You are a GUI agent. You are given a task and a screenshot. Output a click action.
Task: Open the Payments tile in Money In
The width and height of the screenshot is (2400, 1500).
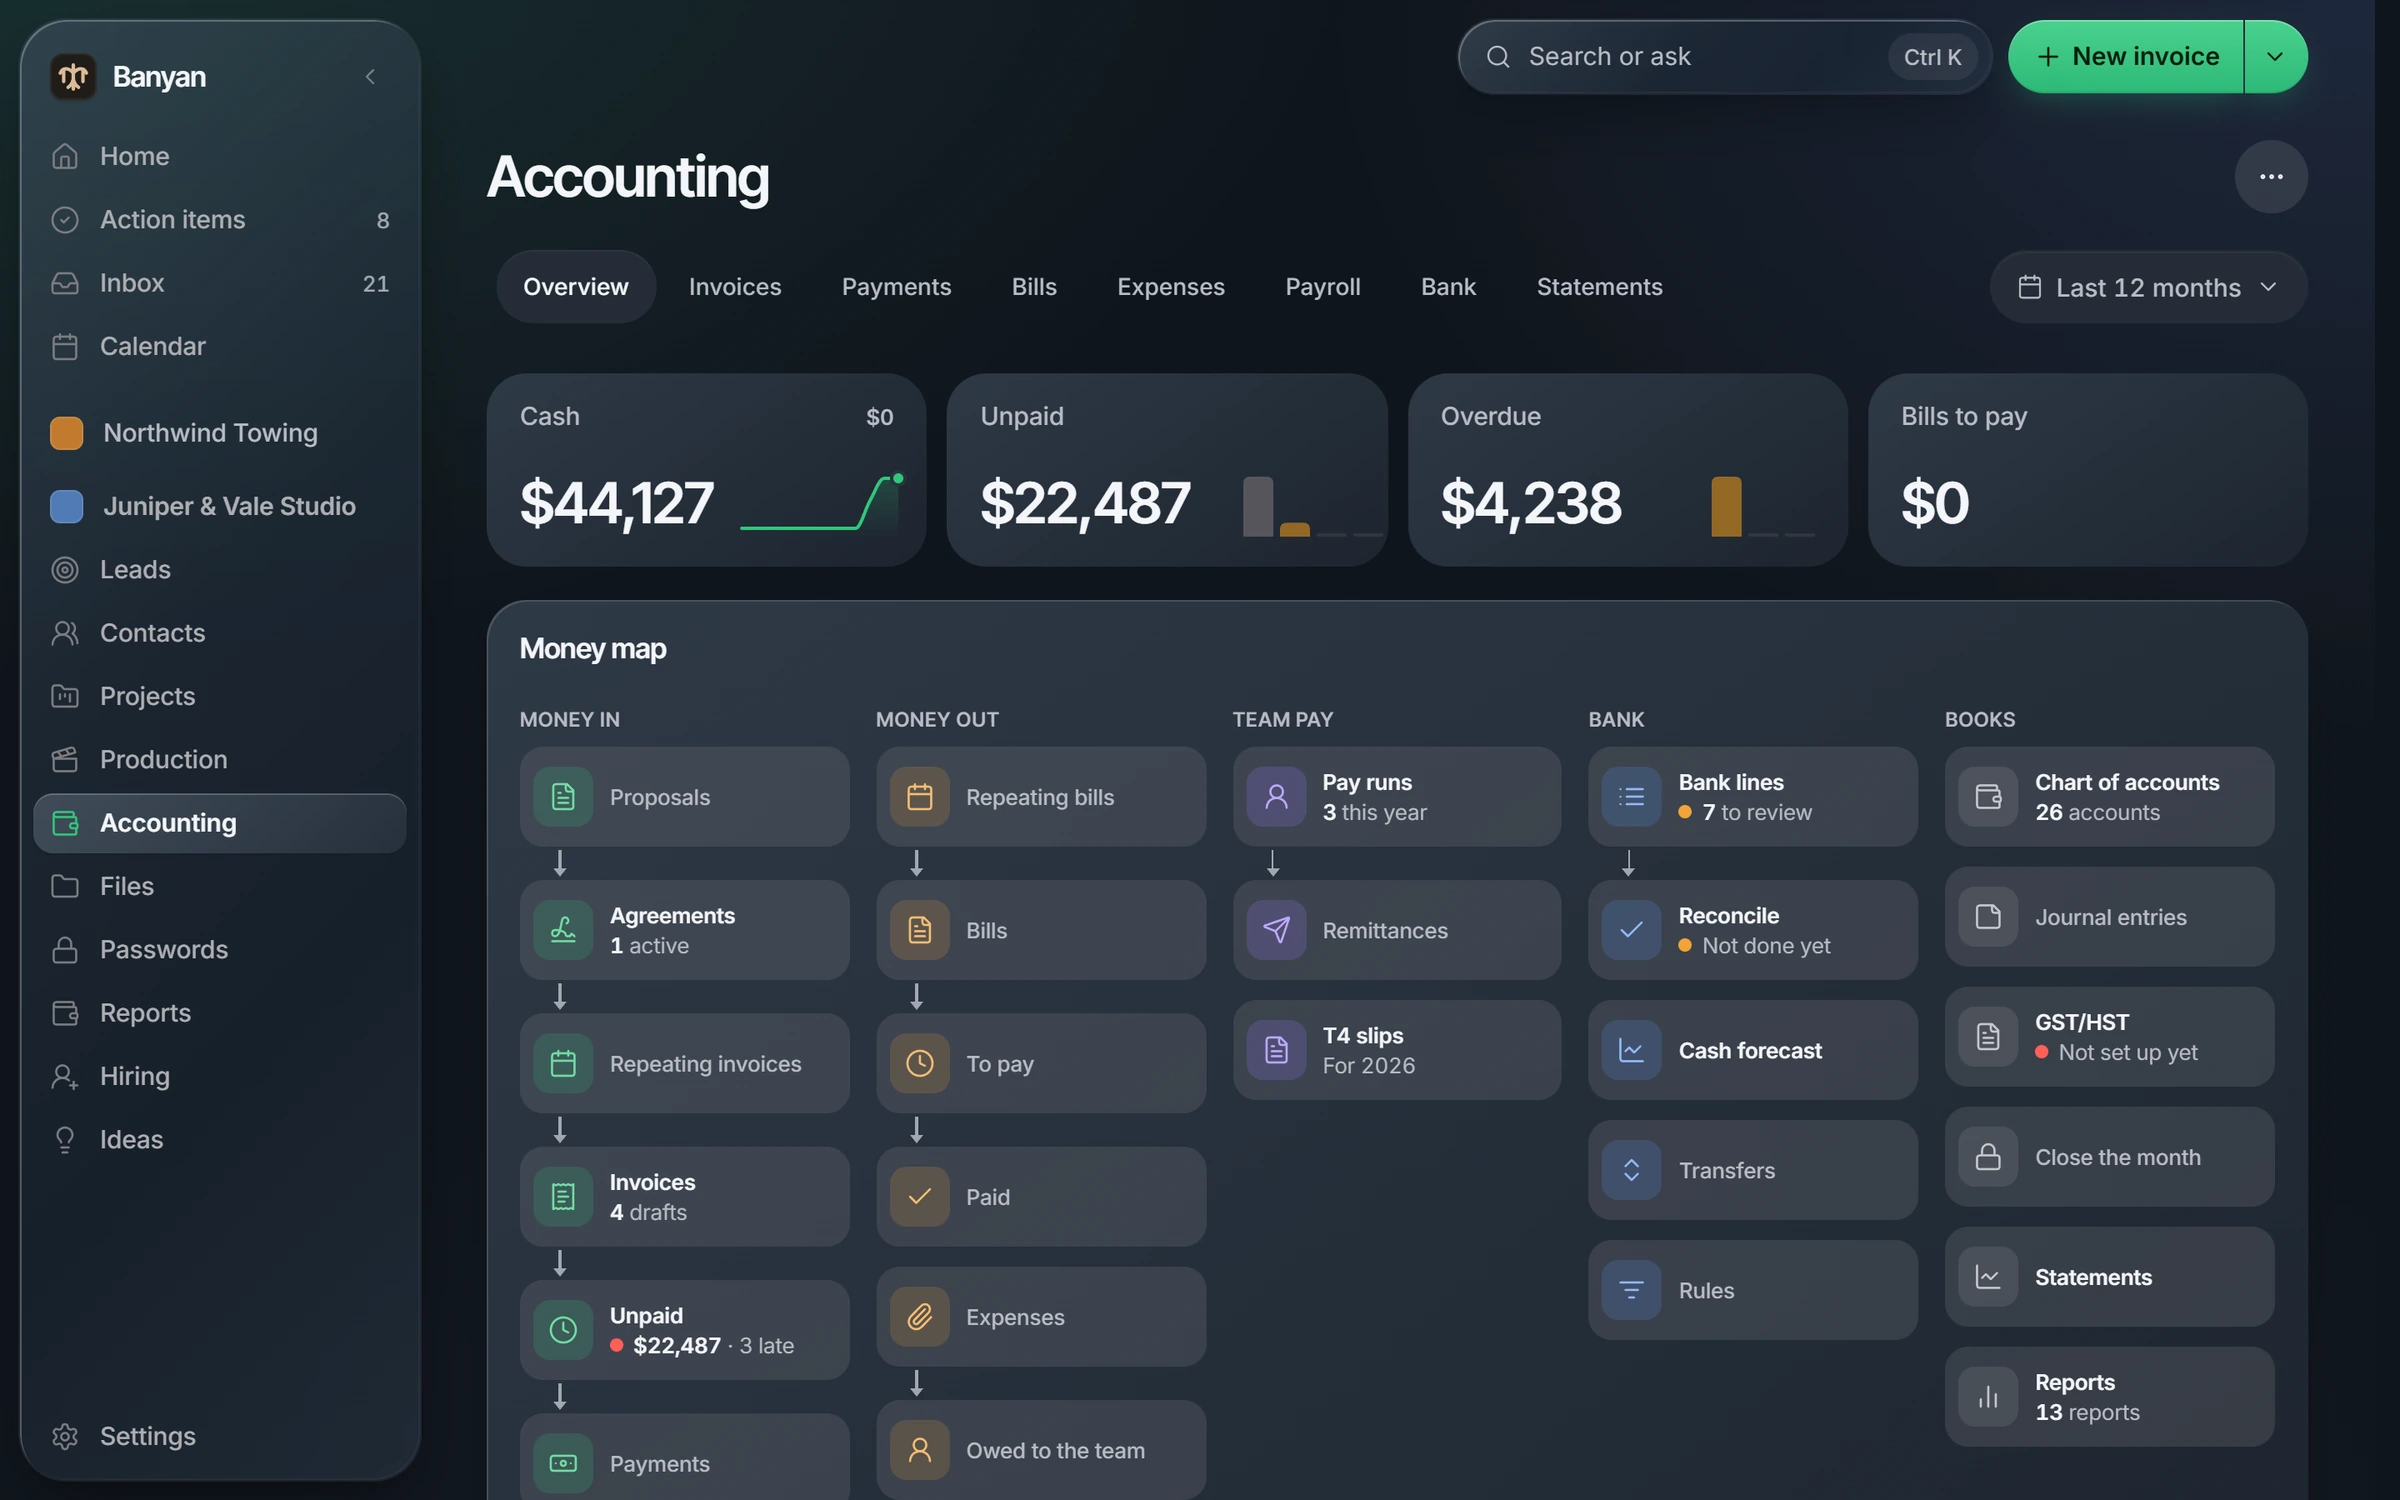684,1456
